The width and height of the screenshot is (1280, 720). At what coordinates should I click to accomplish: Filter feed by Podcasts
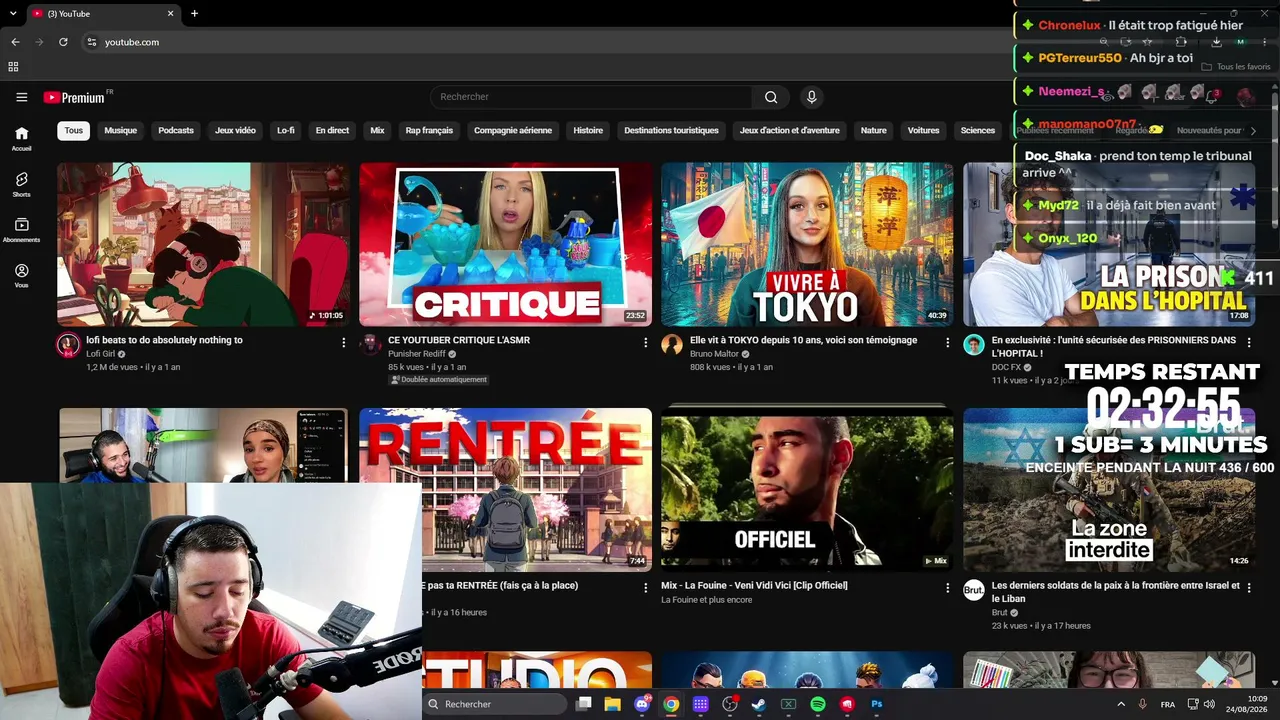click(x=176, y=130)
